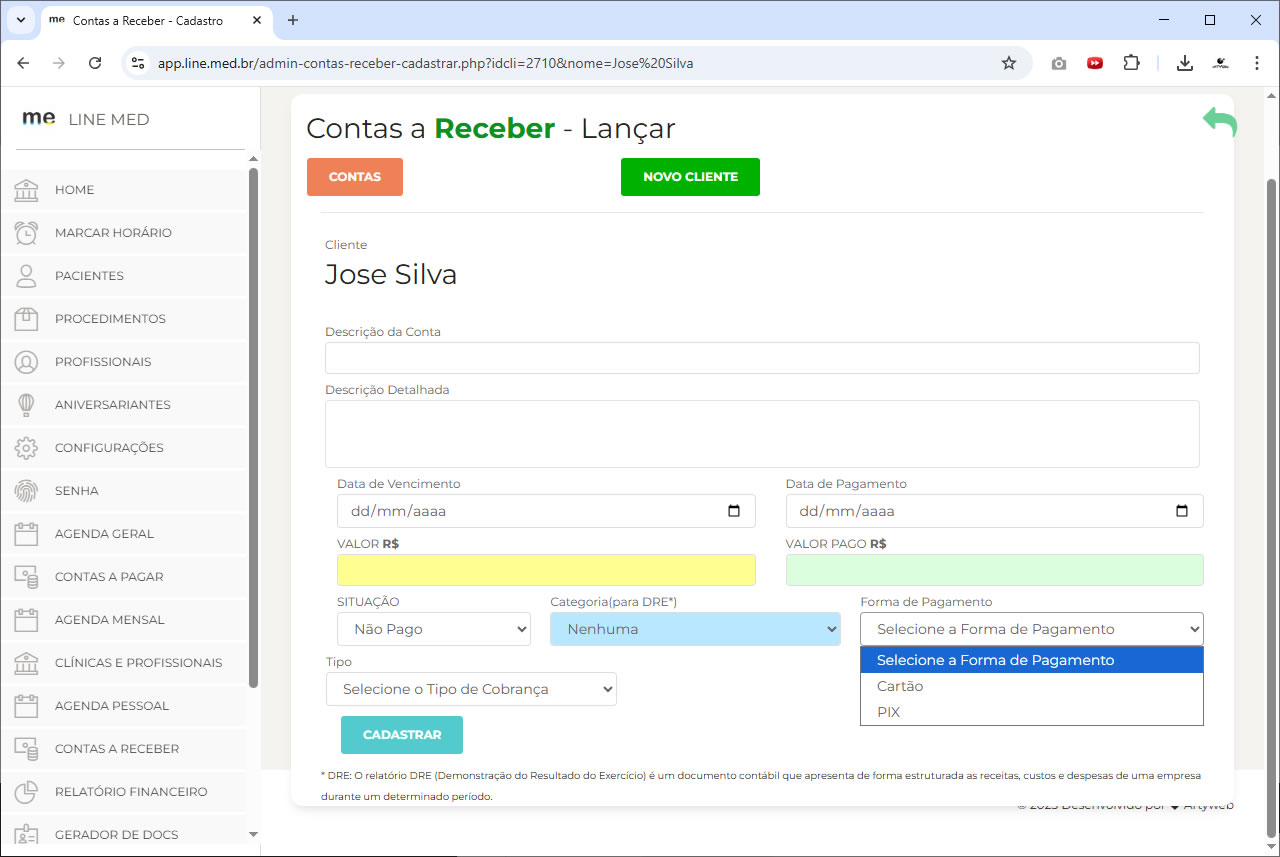The image size is (1280, 857).
Task: Click the Descrição Detalhada text area
Action: [762, 434]
